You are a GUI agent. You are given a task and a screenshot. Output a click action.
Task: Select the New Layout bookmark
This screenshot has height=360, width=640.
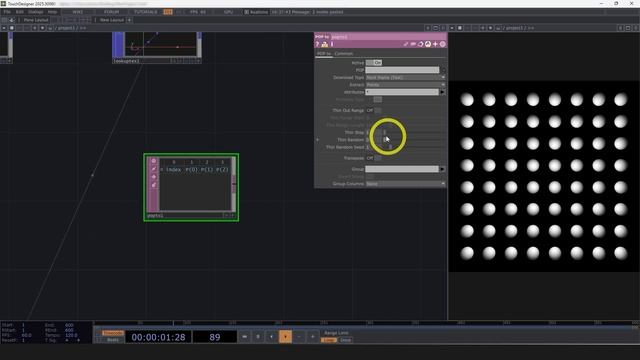tap(111, 20)
